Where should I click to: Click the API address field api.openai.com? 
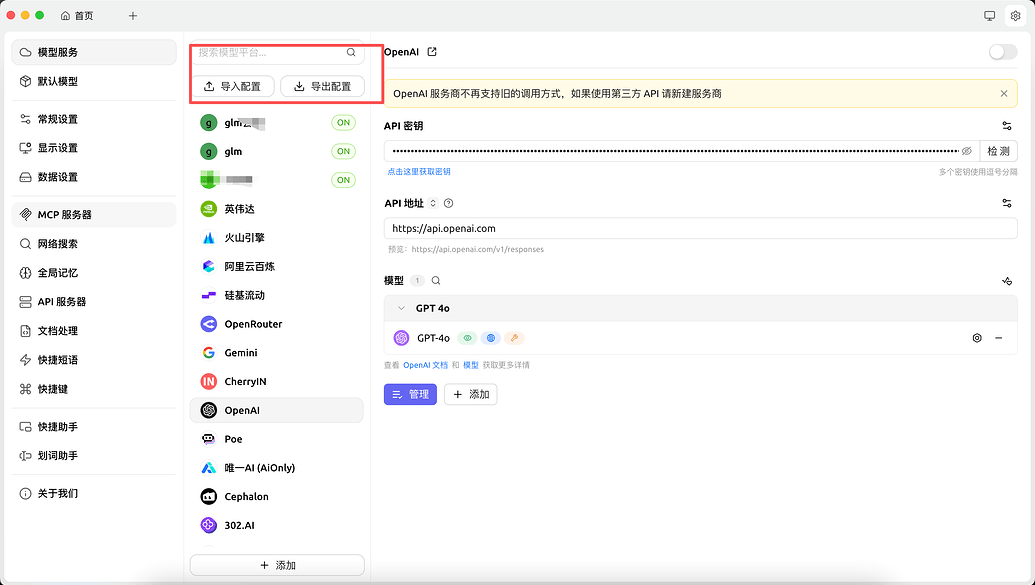(x=700, y=228)
